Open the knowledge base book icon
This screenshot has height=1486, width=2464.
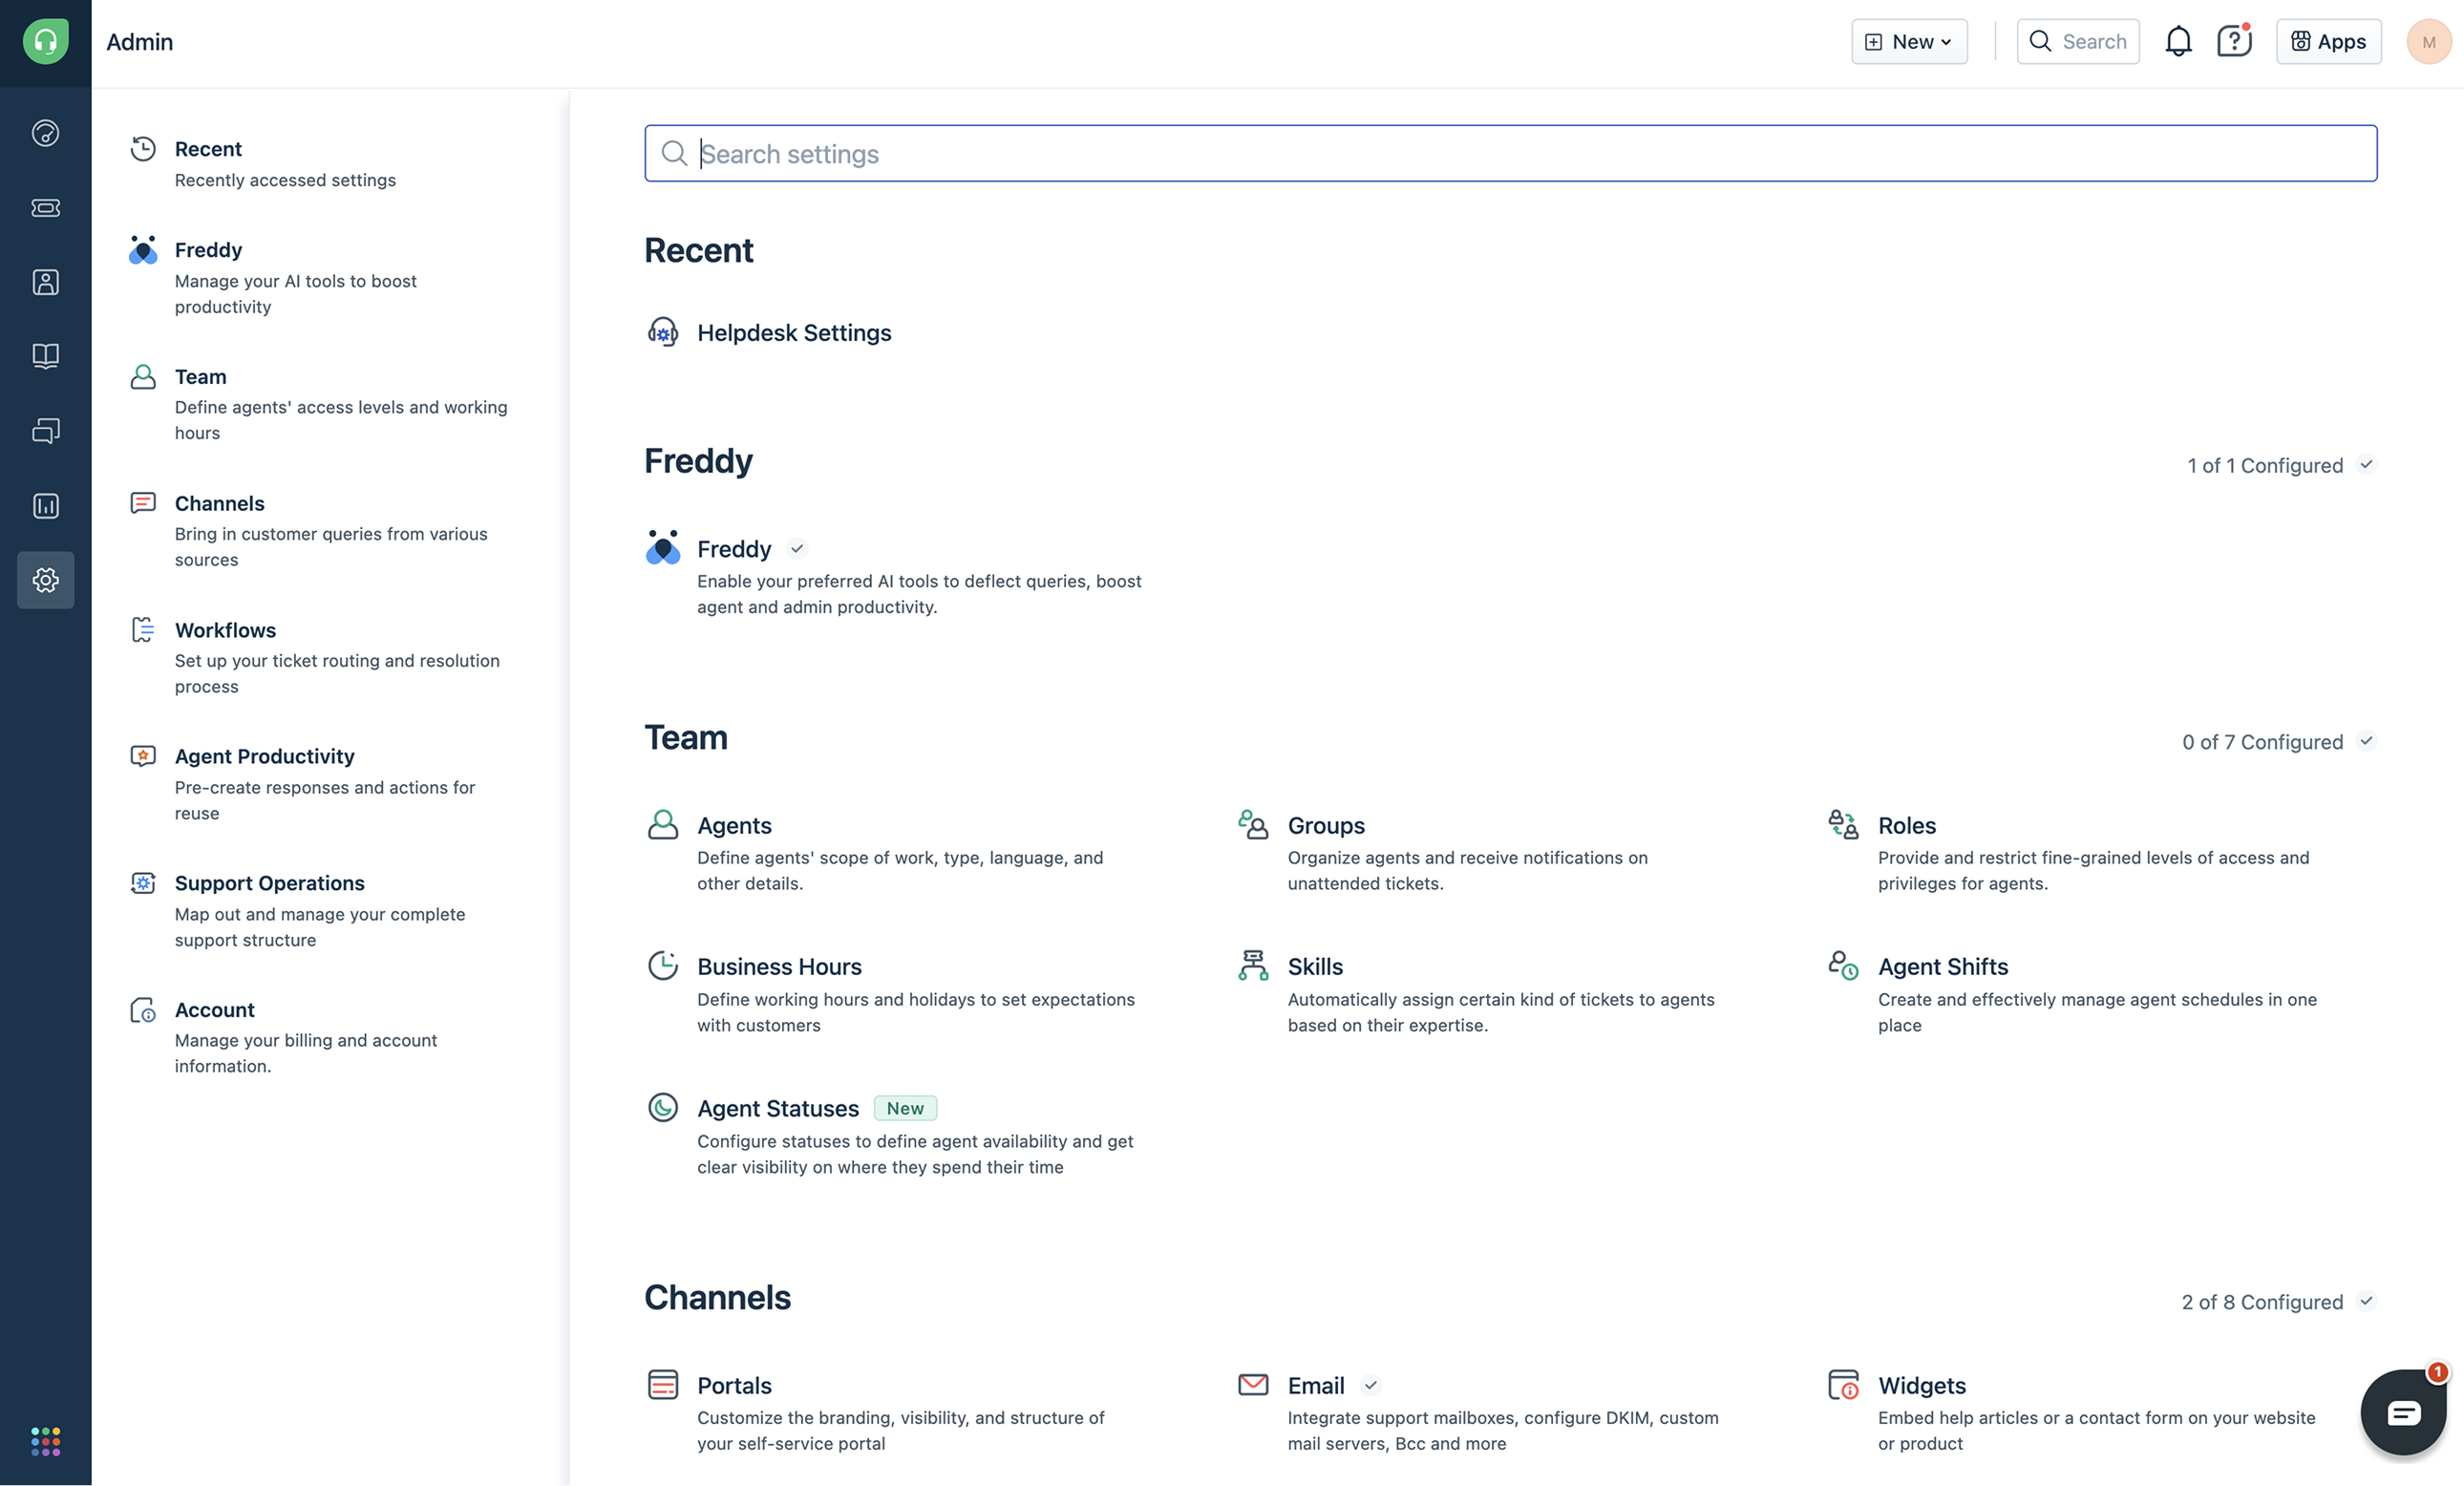tap(45, 356)
